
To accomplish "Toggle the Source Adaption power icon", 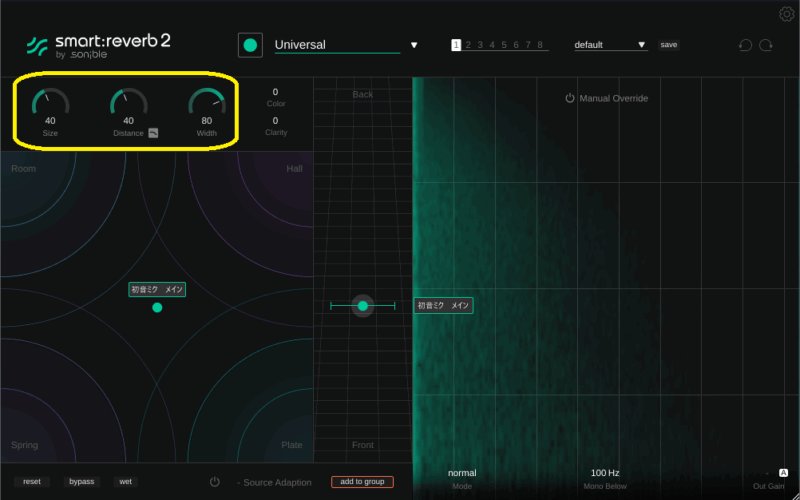I will point(215,482).
